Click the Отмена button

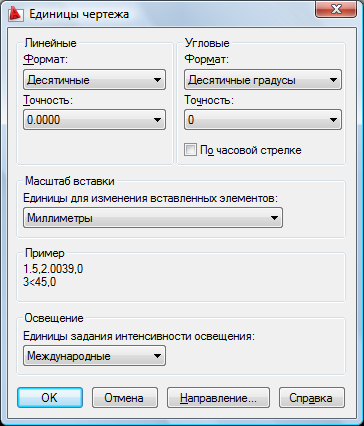pos(124,397)
